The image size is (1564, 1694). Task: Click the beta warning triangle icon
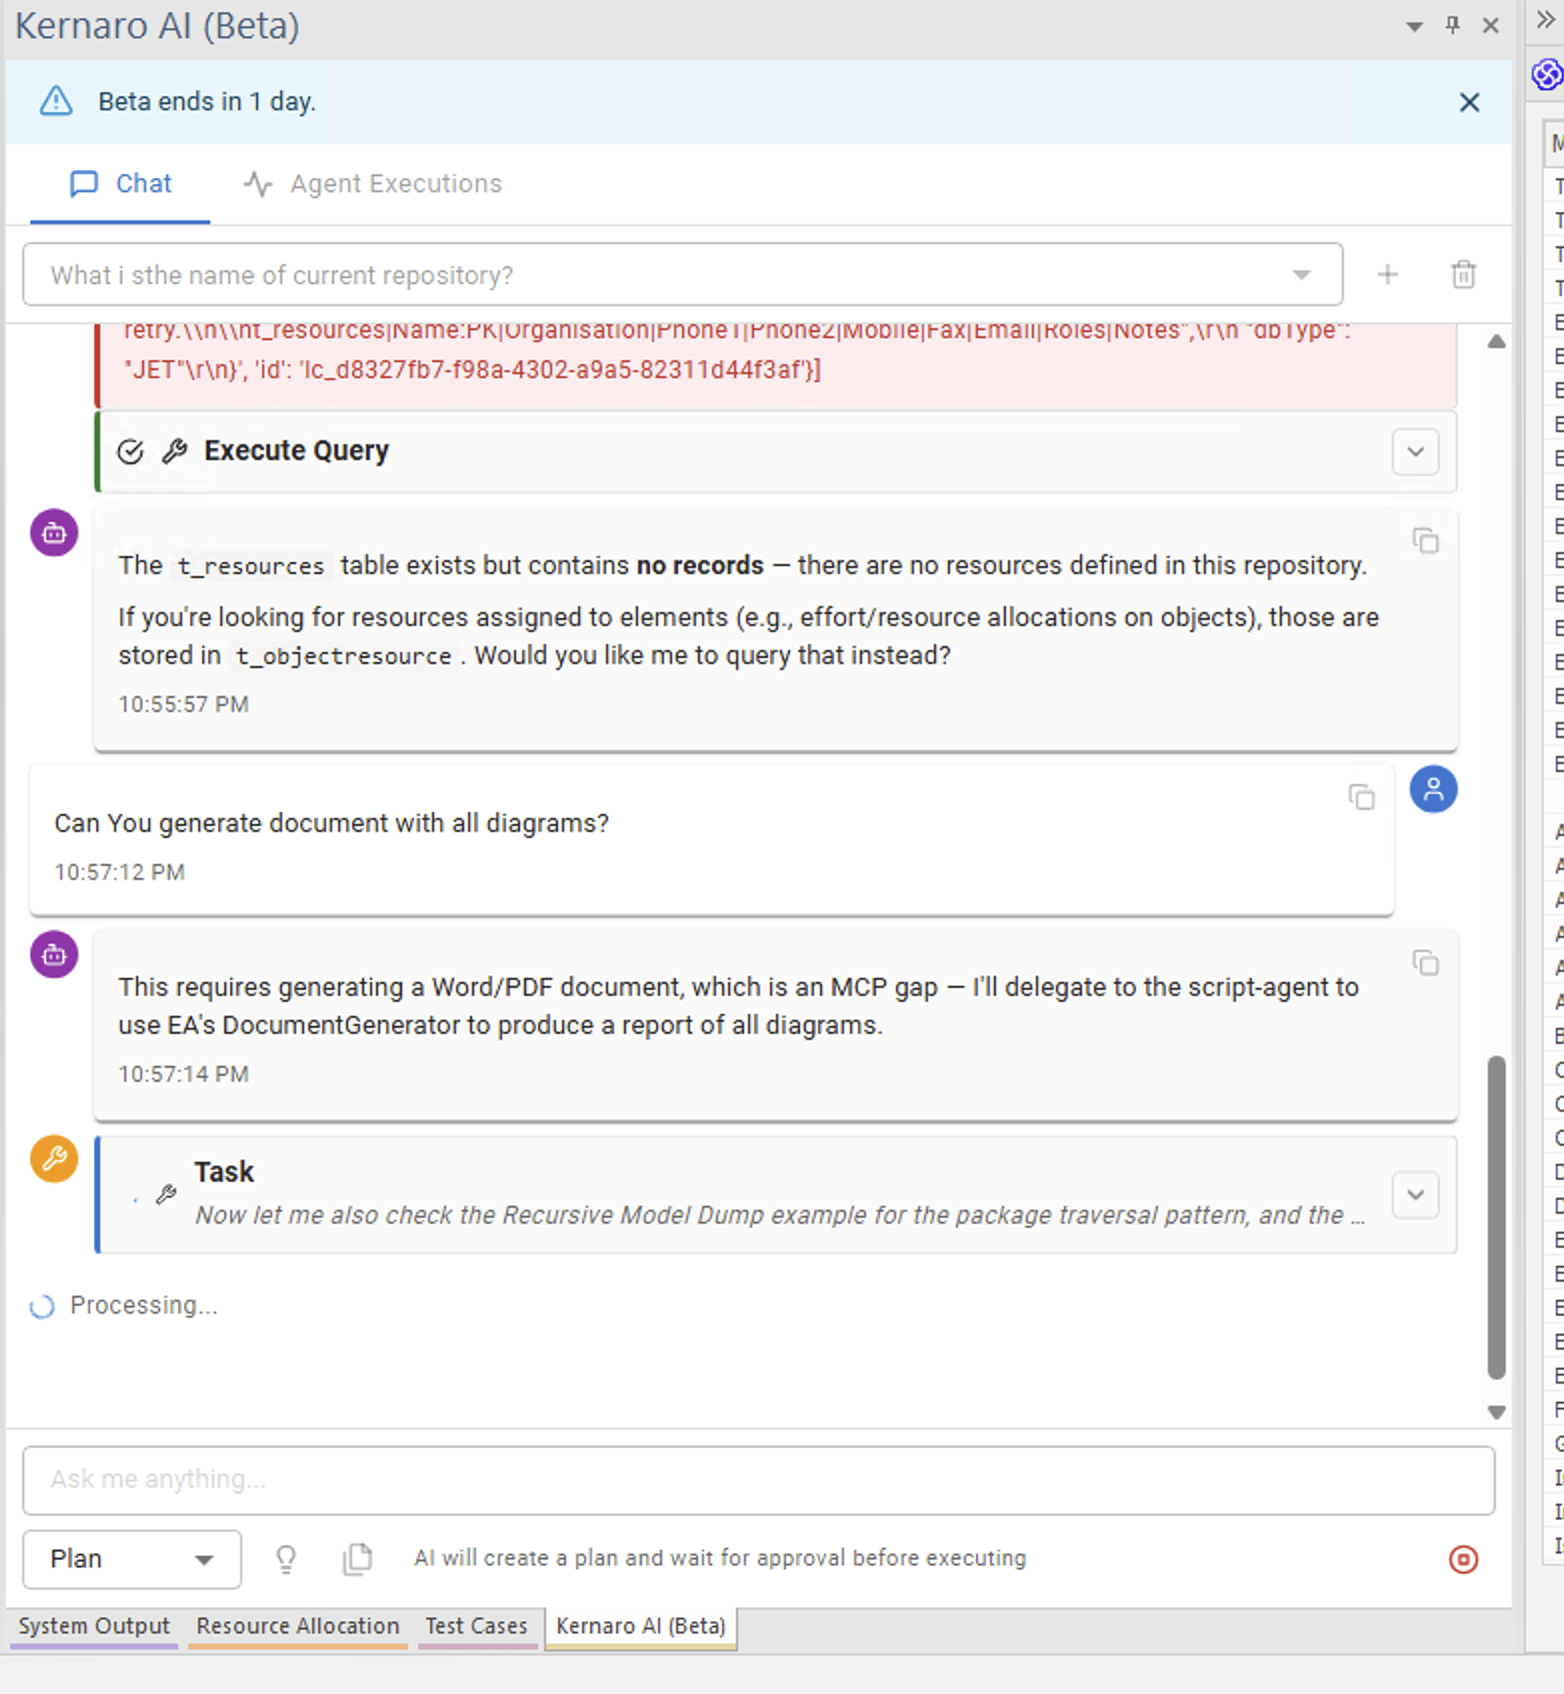[56, 101]
